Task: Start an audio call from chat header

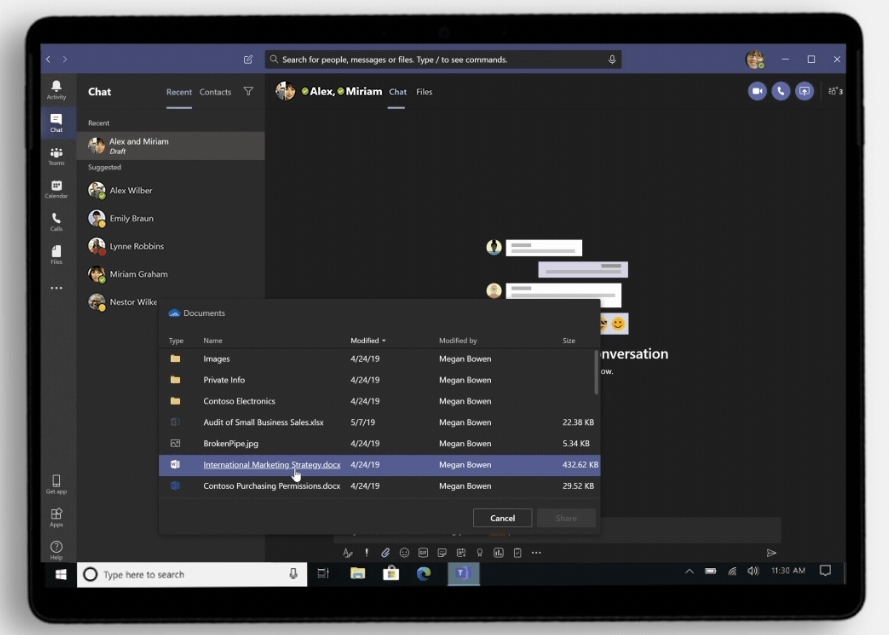Action: click(780, 91)
